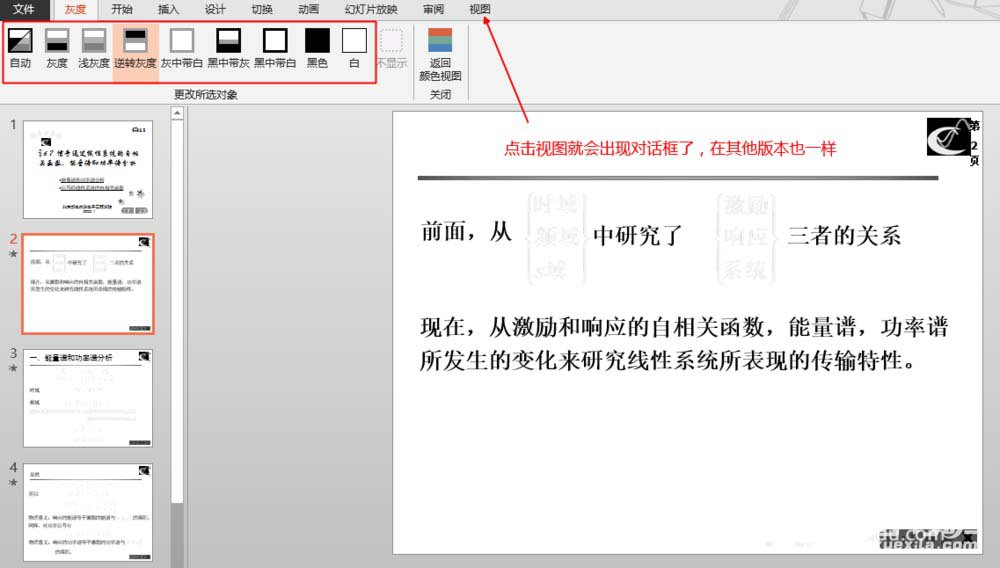Open the 文件 file menu
The image size is (1000, 568).
click(24, 9)
